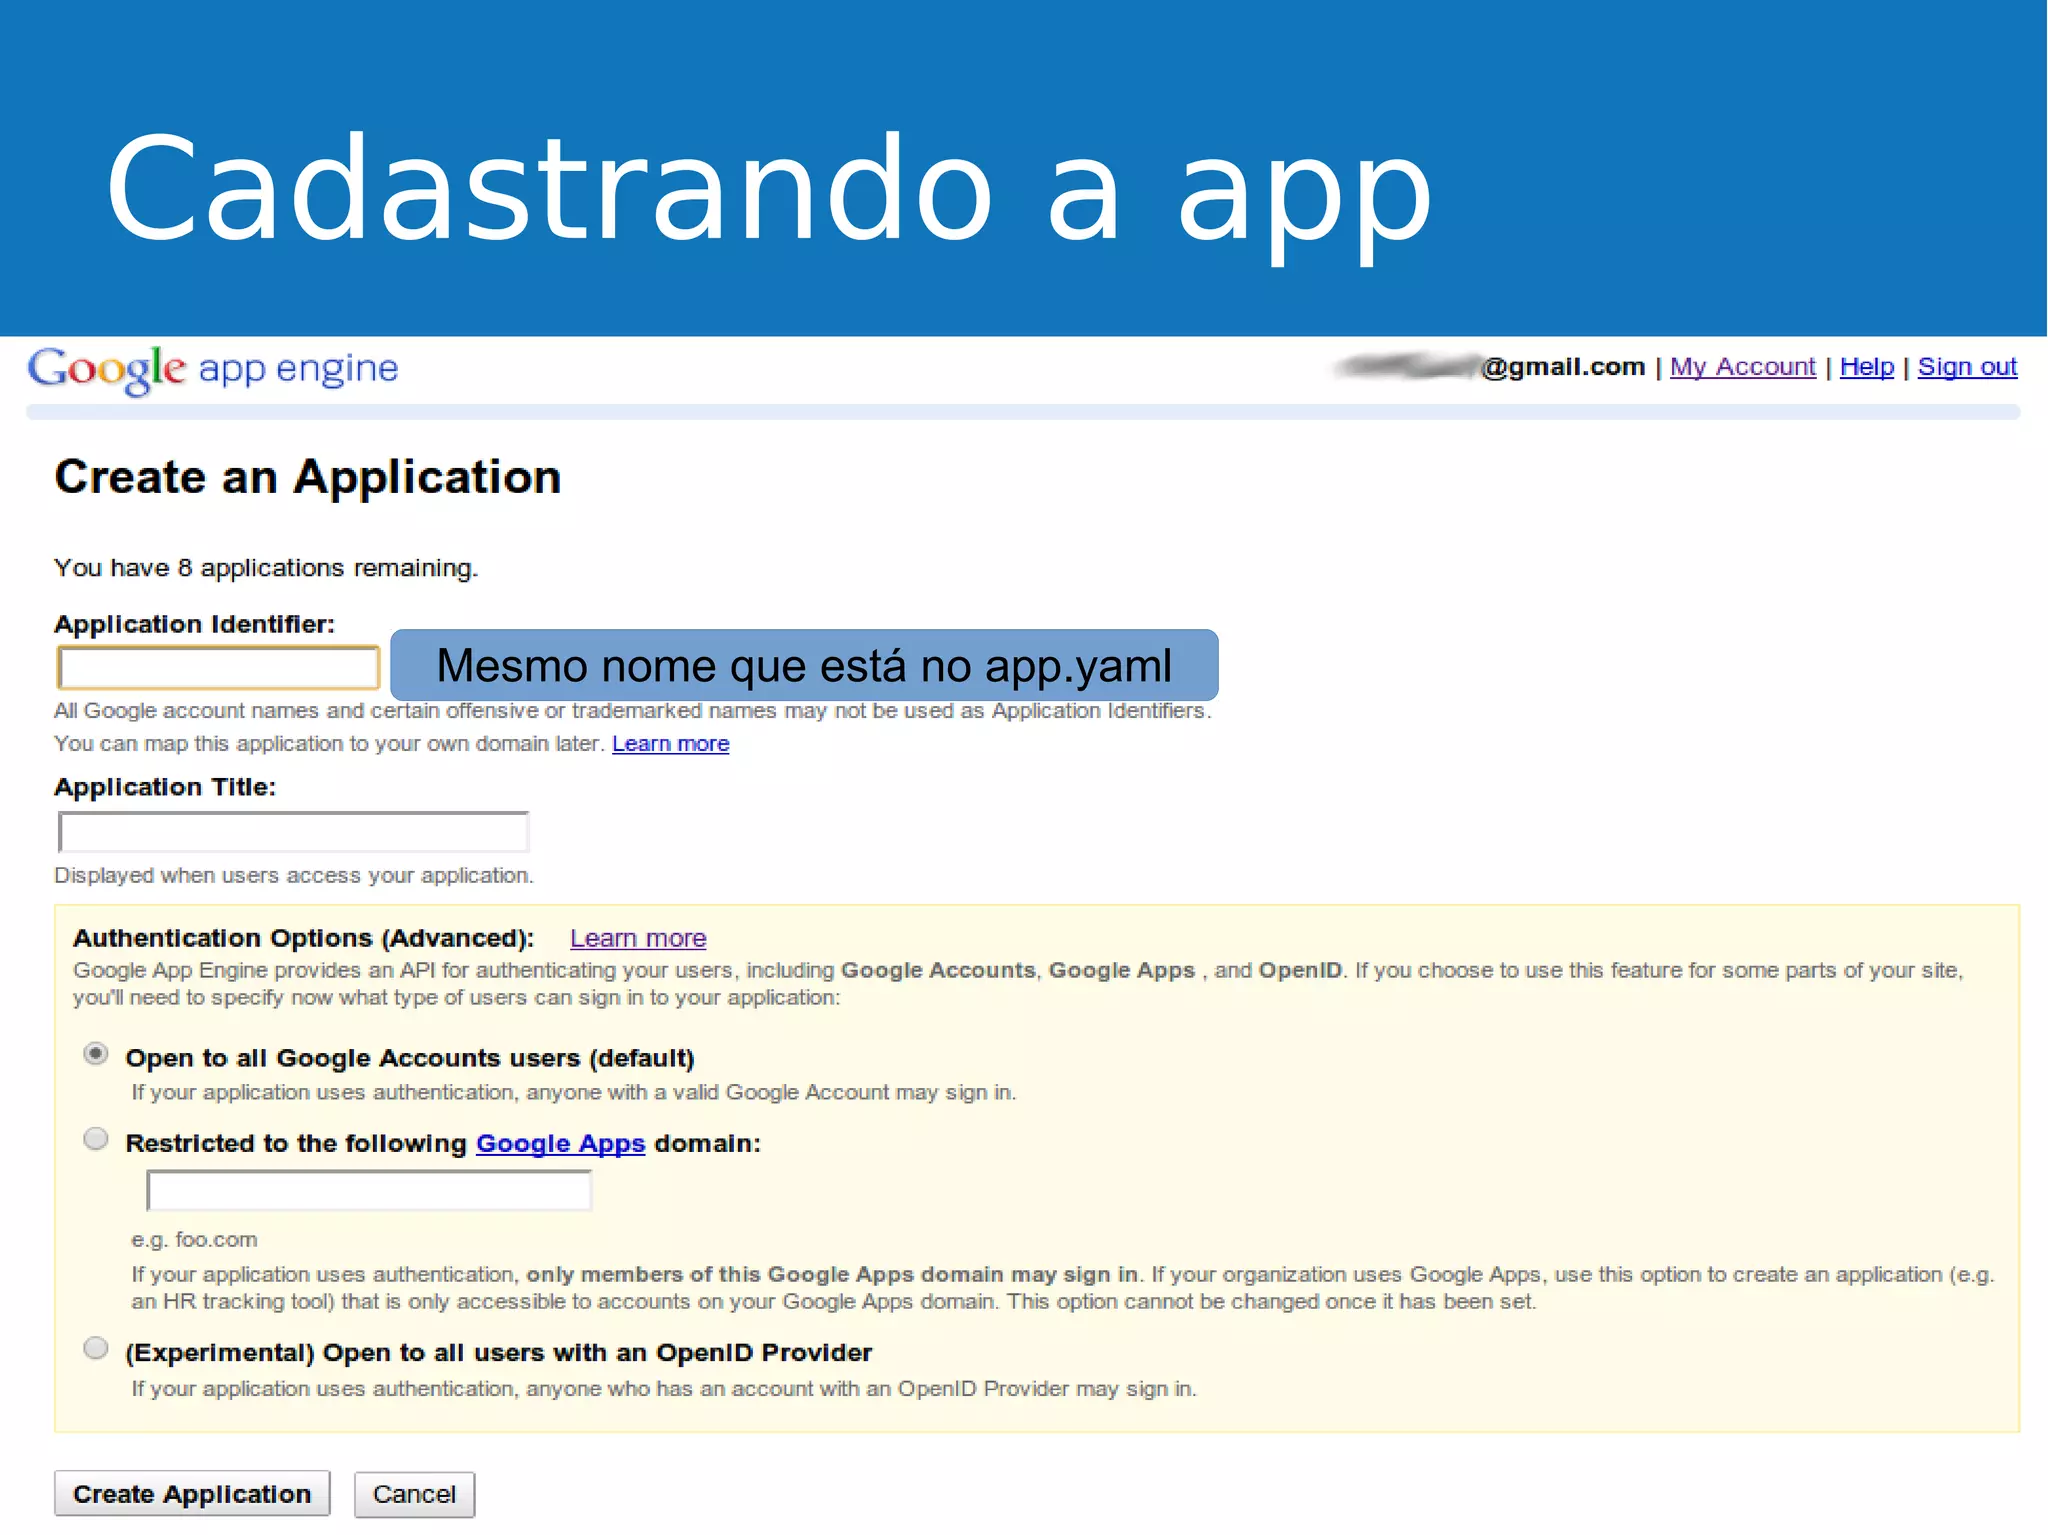Image resolution: width=2048 pixels, height=1535 pixels.
Task: Click the Google app engine logo
Action: pyautogui.click(x=213, y=369)
